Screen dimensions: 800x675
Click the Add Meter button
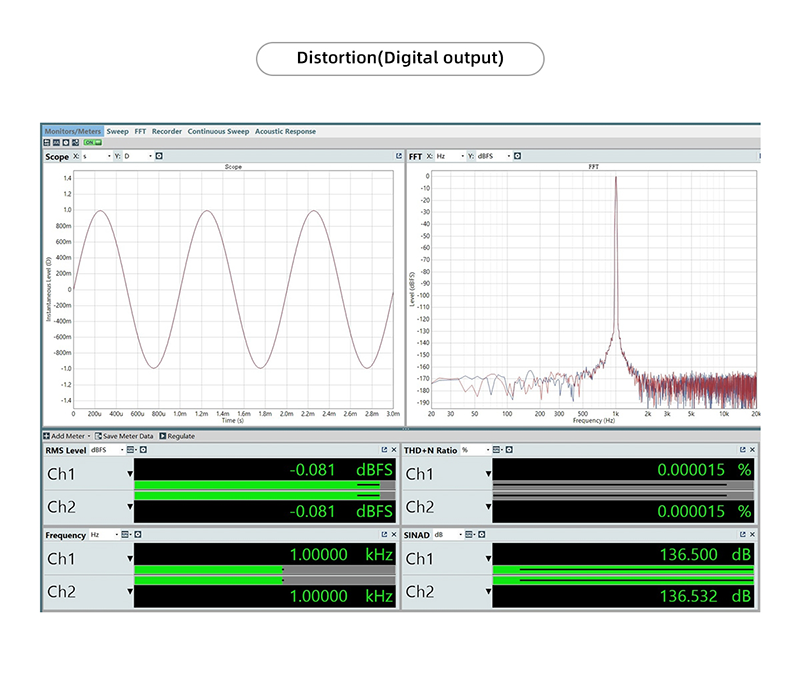click(68, 436)
